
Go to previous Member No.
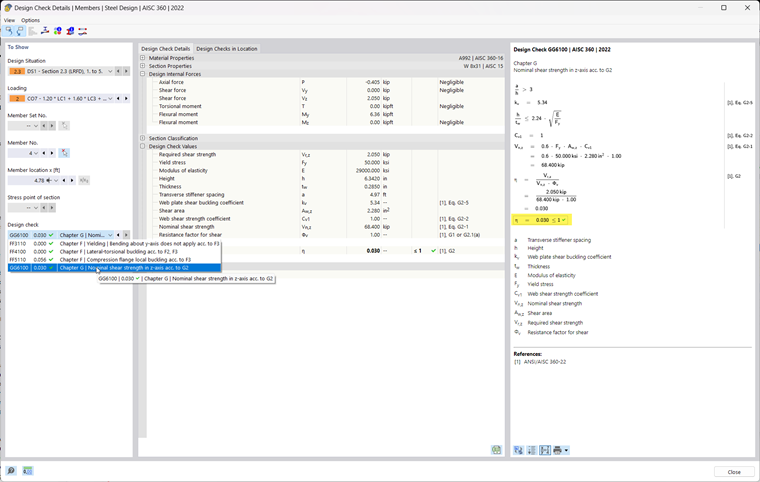click(x=44, y=153)
